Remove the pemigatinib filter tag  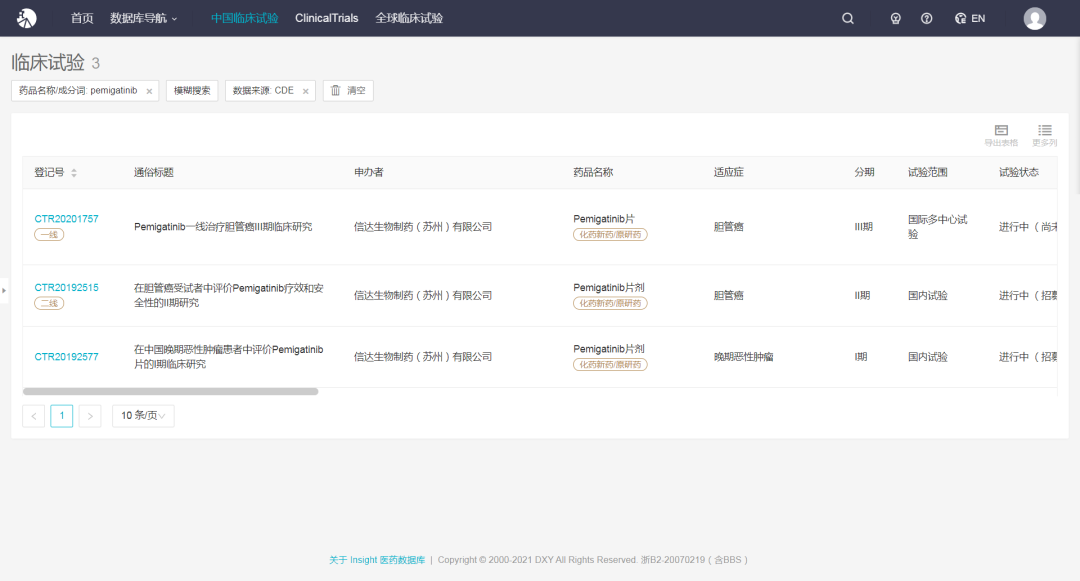[149, 91]
